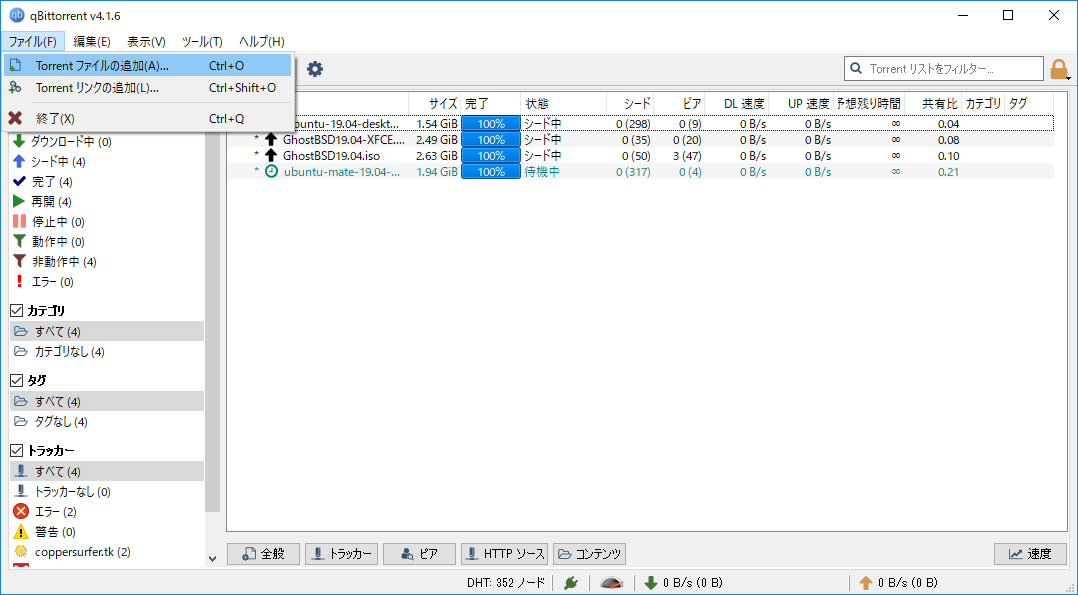The image size is (1078, 595).
Task: Click progress bar of ubuntu-mate torrent
Action: [491, 171]
